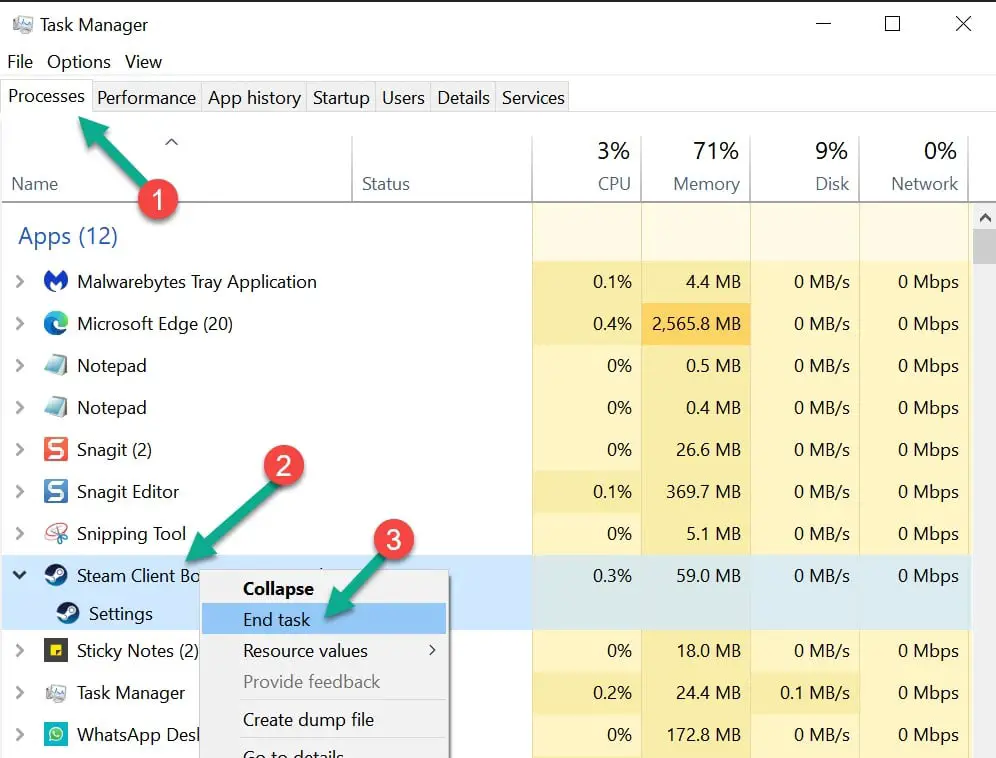Sort processes by Network column
The width and height of the screenshot is (996, 758).
tap(914, 168)
